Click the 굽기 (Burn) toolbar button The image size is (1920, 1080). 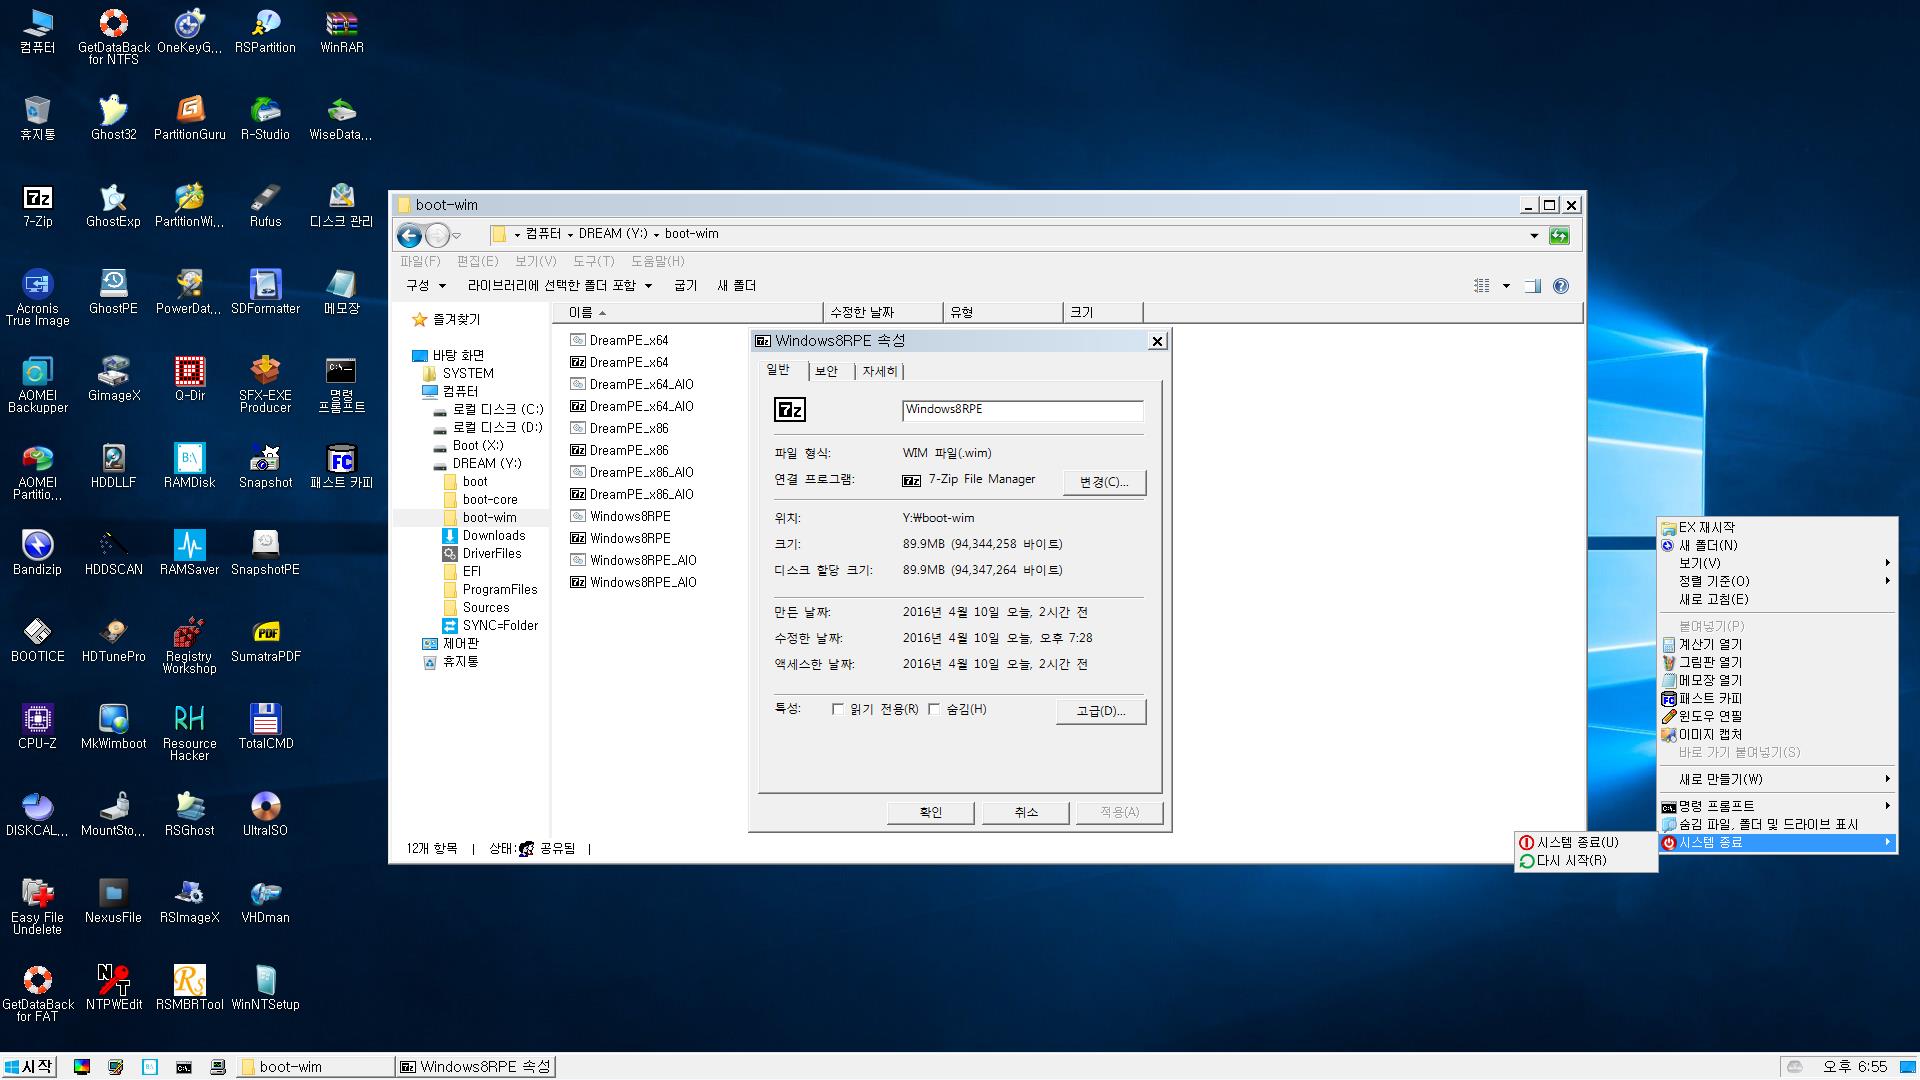click(685, 286)
